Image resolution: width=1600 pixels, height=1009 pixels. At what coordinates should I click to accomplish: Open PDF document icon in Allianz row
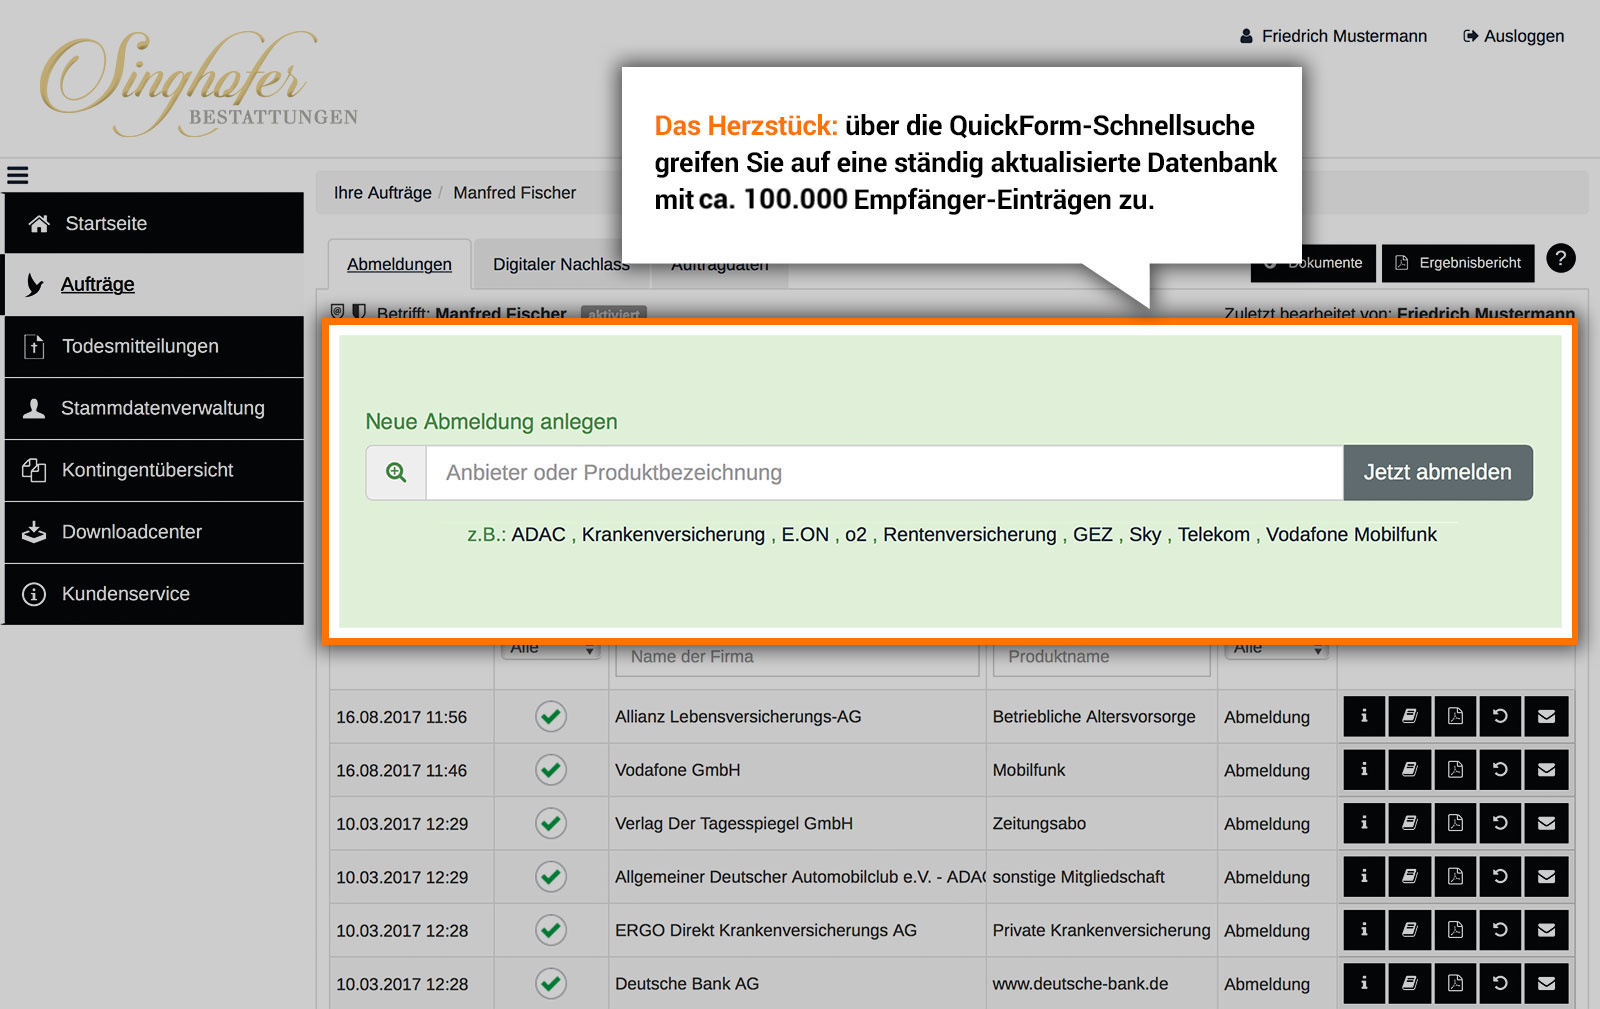1455,716
